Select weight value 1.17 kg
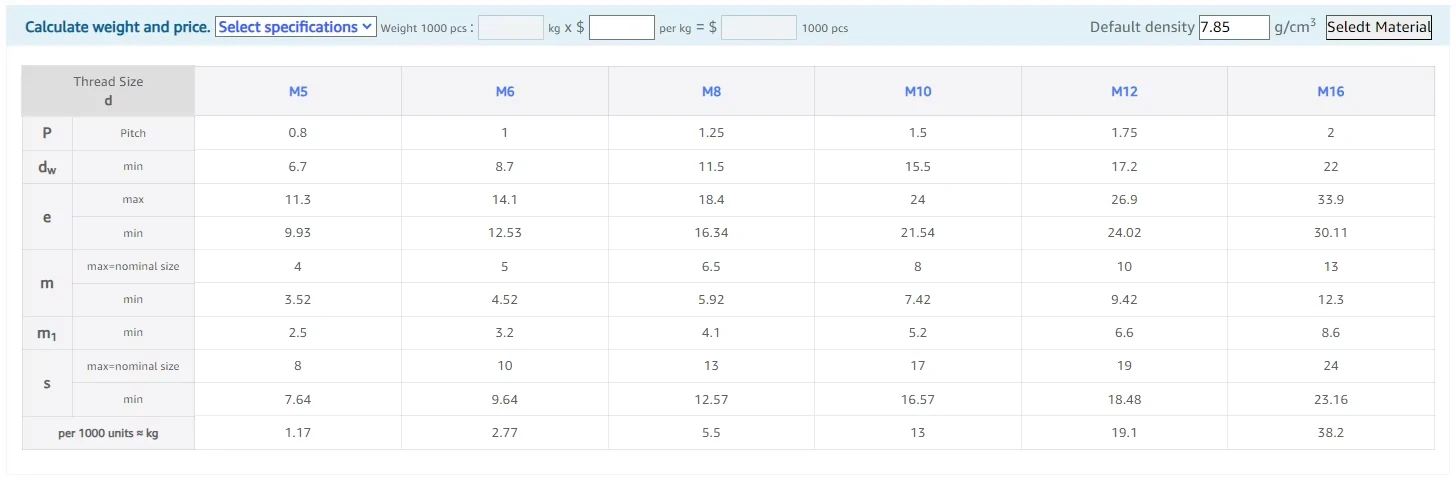The width and height of the screenshot is (1456, 482). point(298,433)
